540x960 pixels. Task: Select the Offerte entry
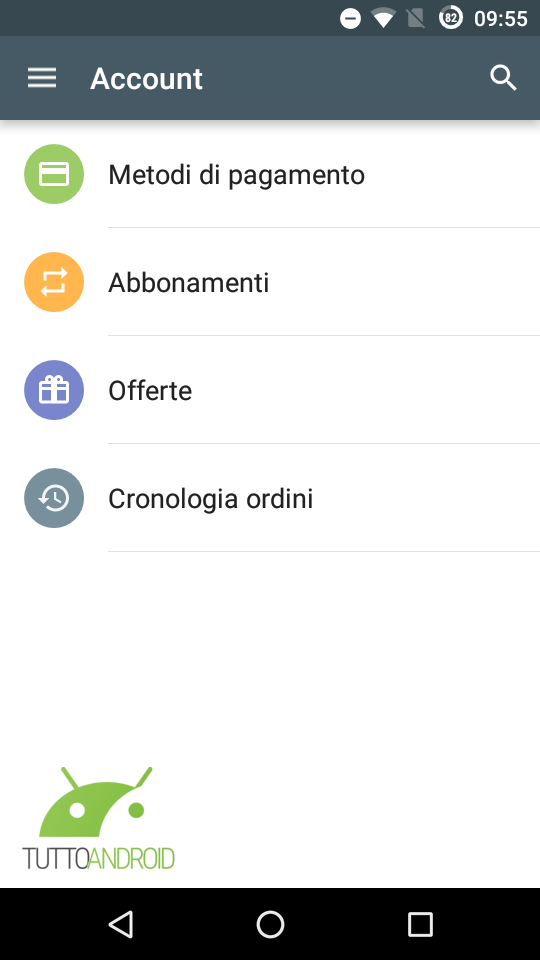click(270, 390)
